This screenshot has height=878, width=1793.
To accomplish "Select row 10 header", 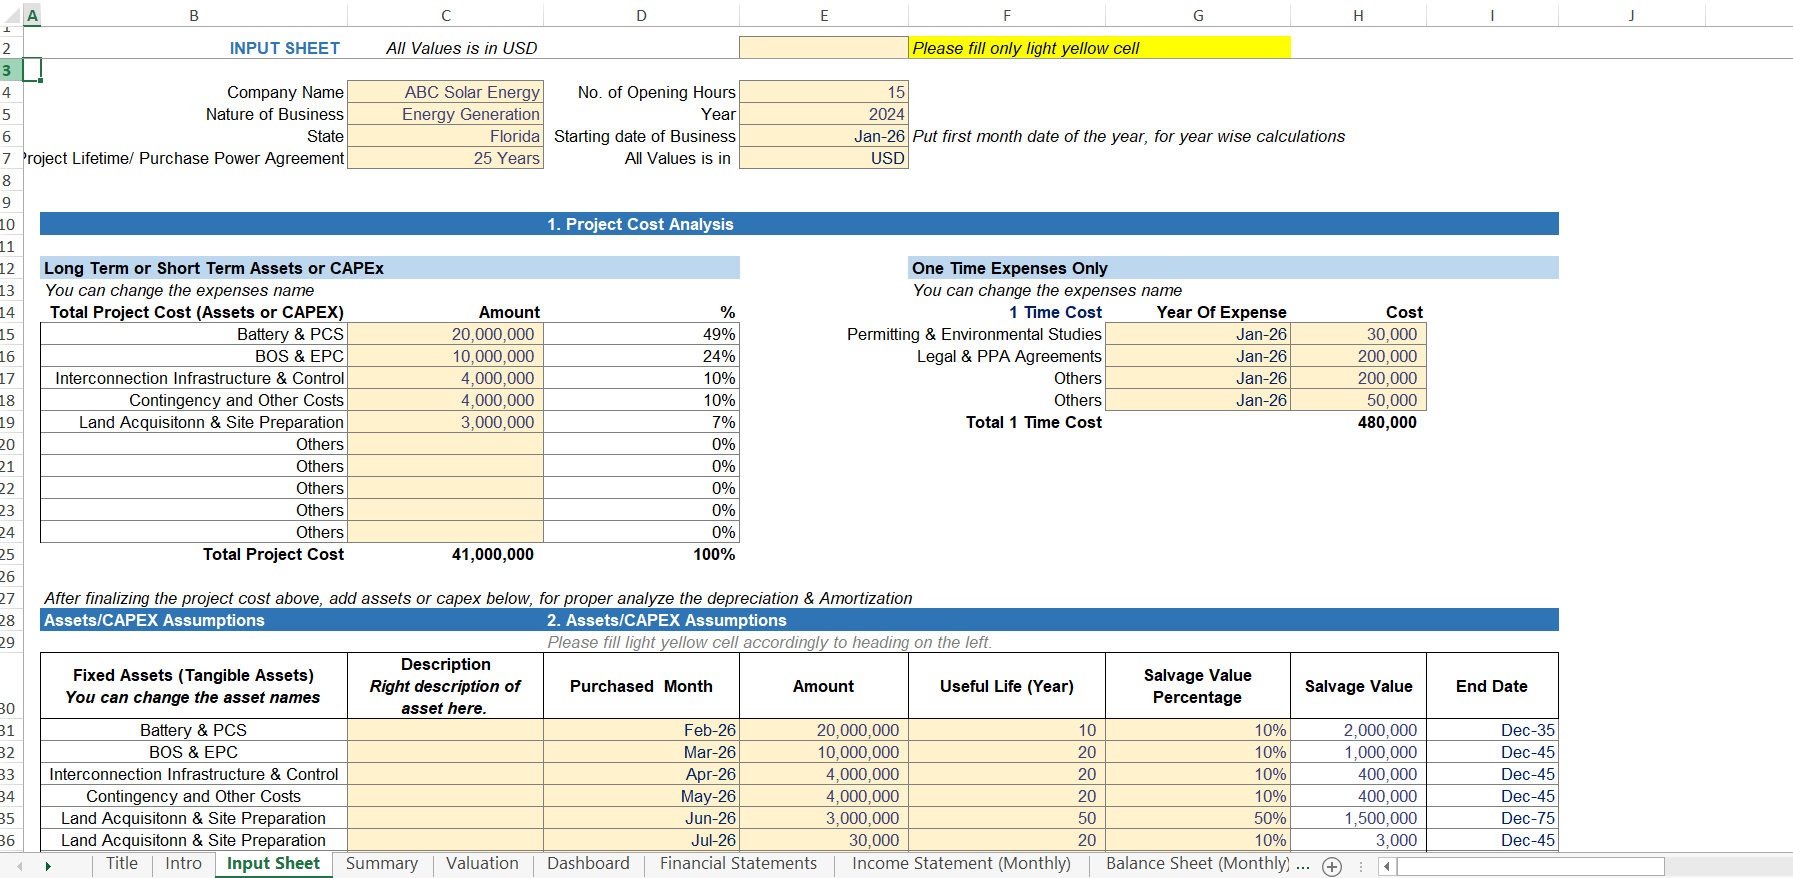I will [x=8, y=224].
